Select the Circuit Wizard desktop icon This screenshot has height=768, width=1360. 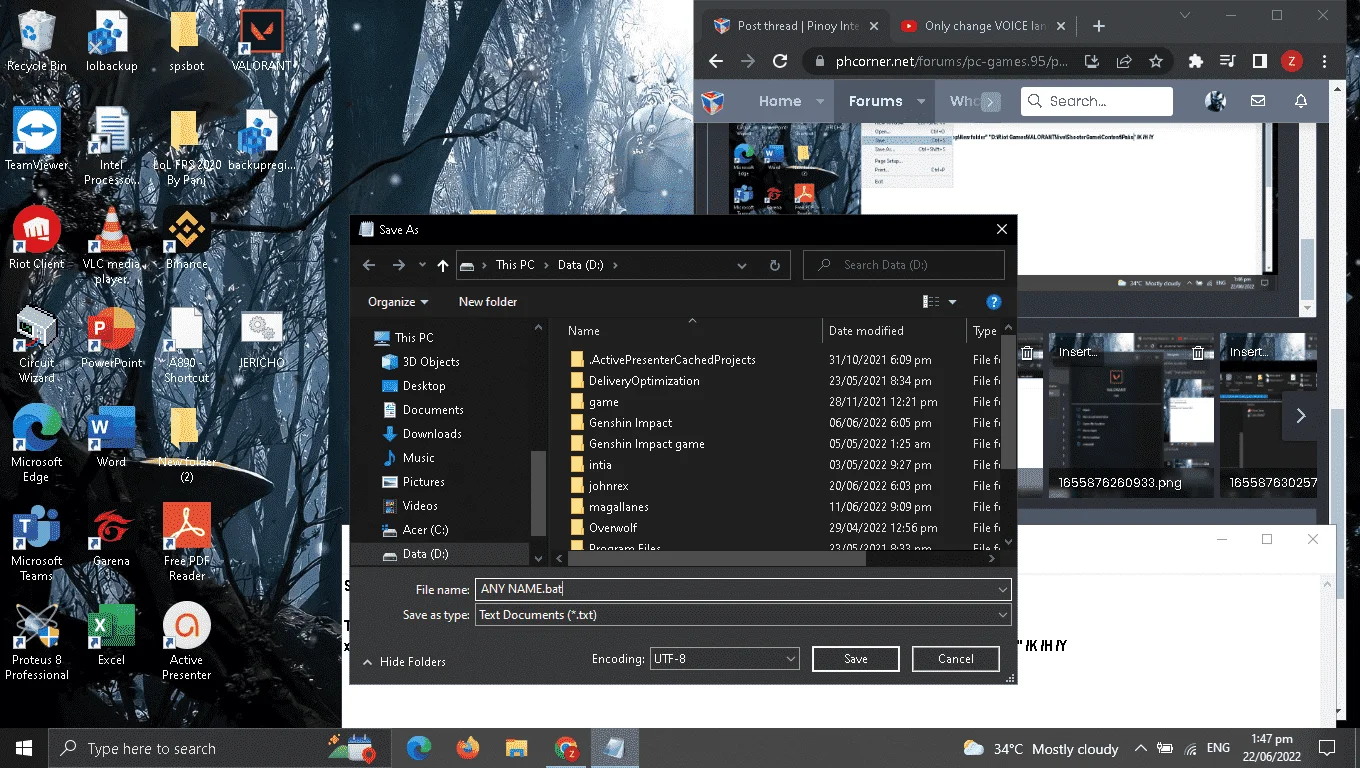[x=37, y=344]
